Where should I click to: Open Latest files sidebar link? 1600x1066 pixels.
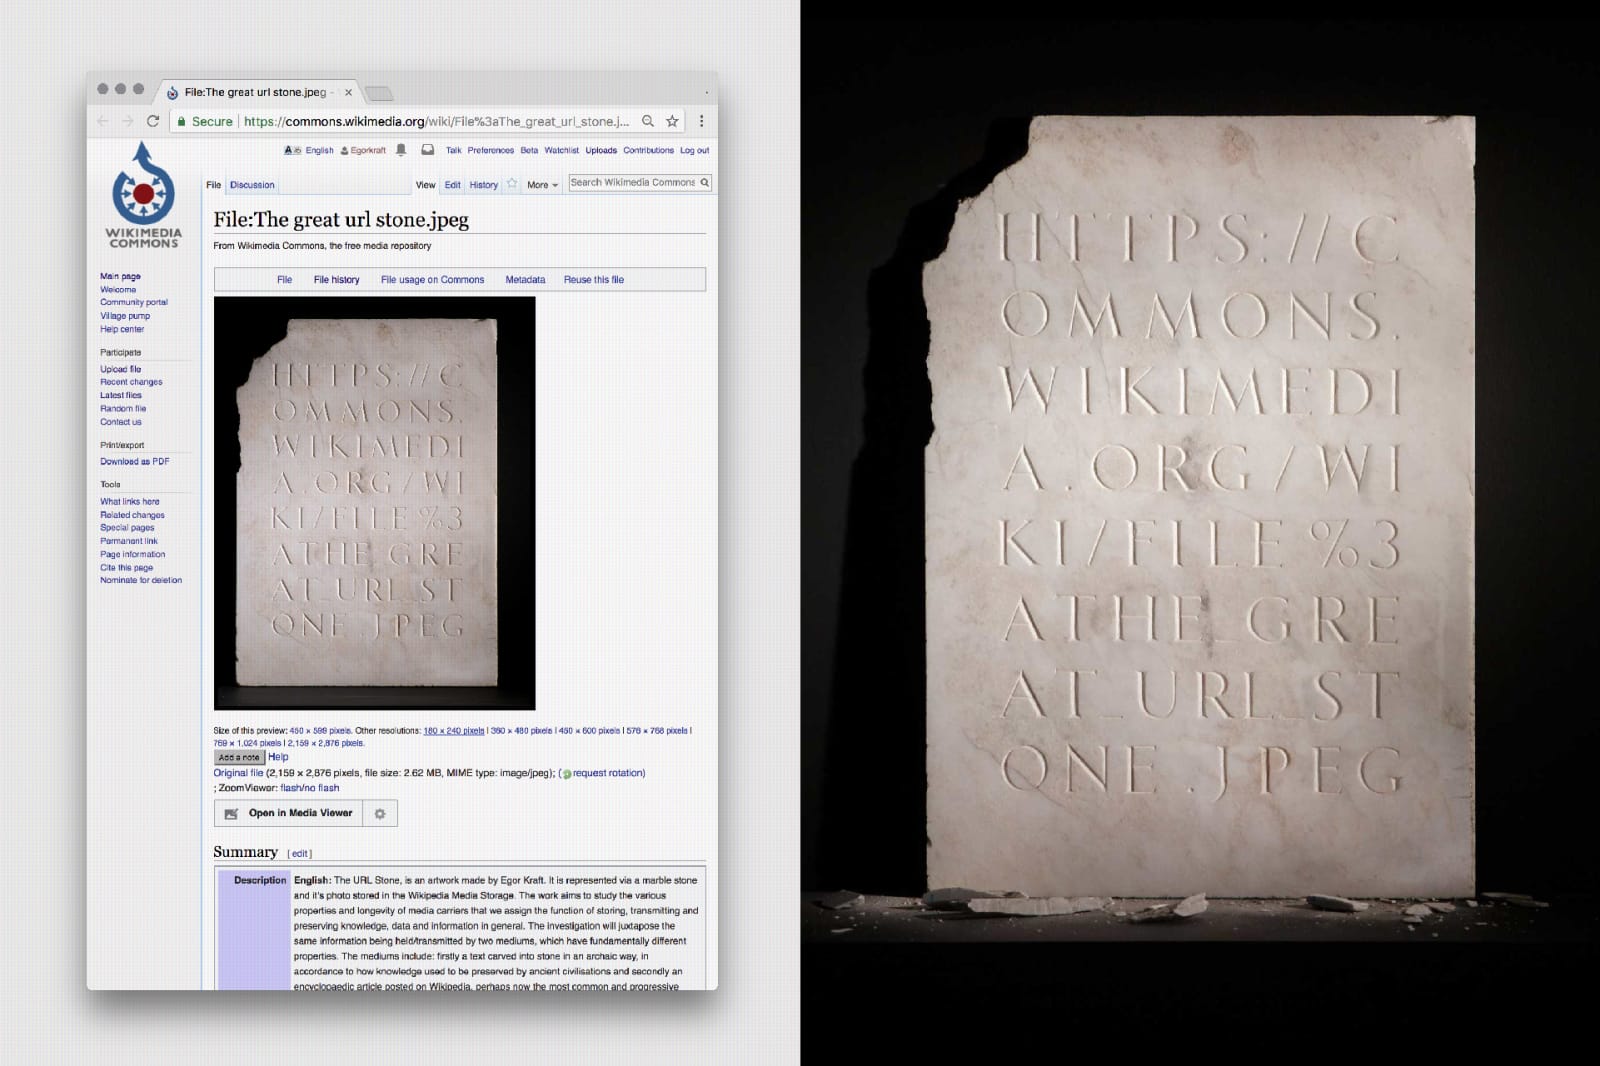121,395
